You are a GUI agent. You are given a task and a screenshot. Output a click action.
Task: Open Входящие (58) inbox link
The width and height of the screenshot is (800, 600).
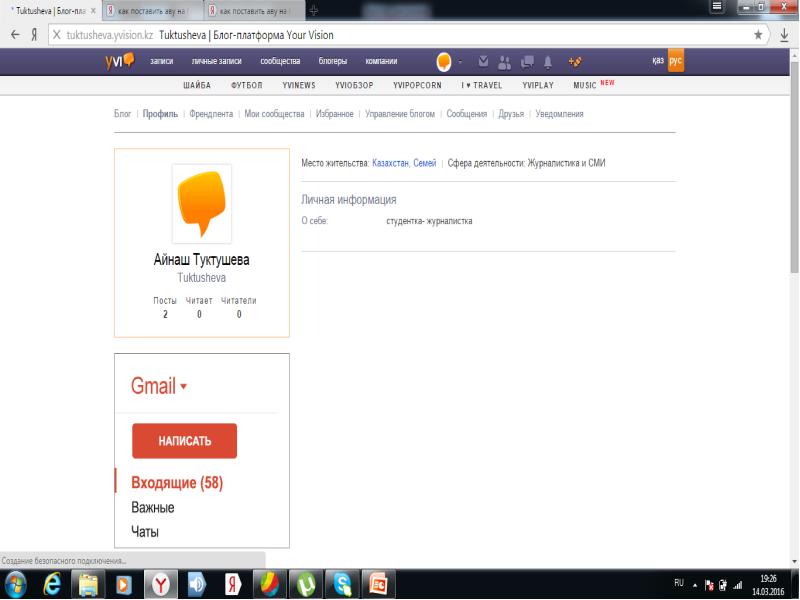pyautogui.click(x=176, y=483)
